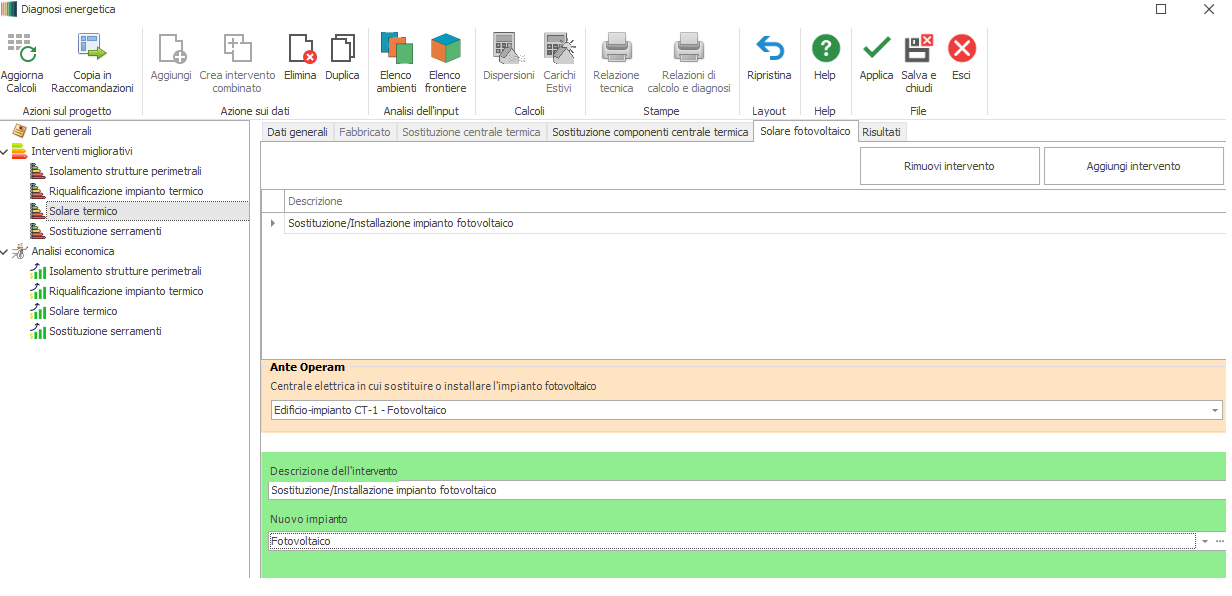The width and height of the screenshot is (1232, 596).
Task: Collapse the Interventi migliorativi tree node
Action: point(5,152)
